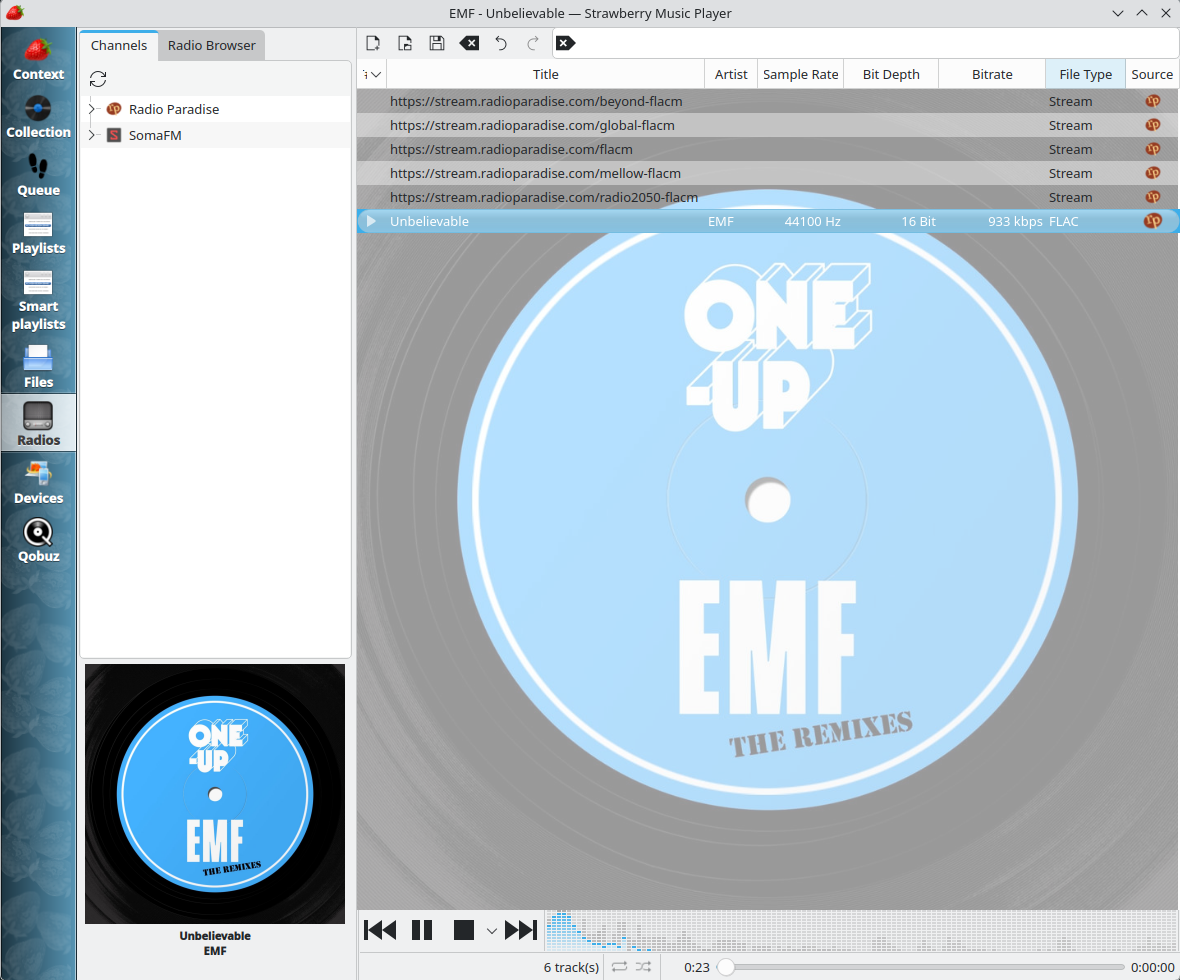Load a playlist from file

pos(405,43)
